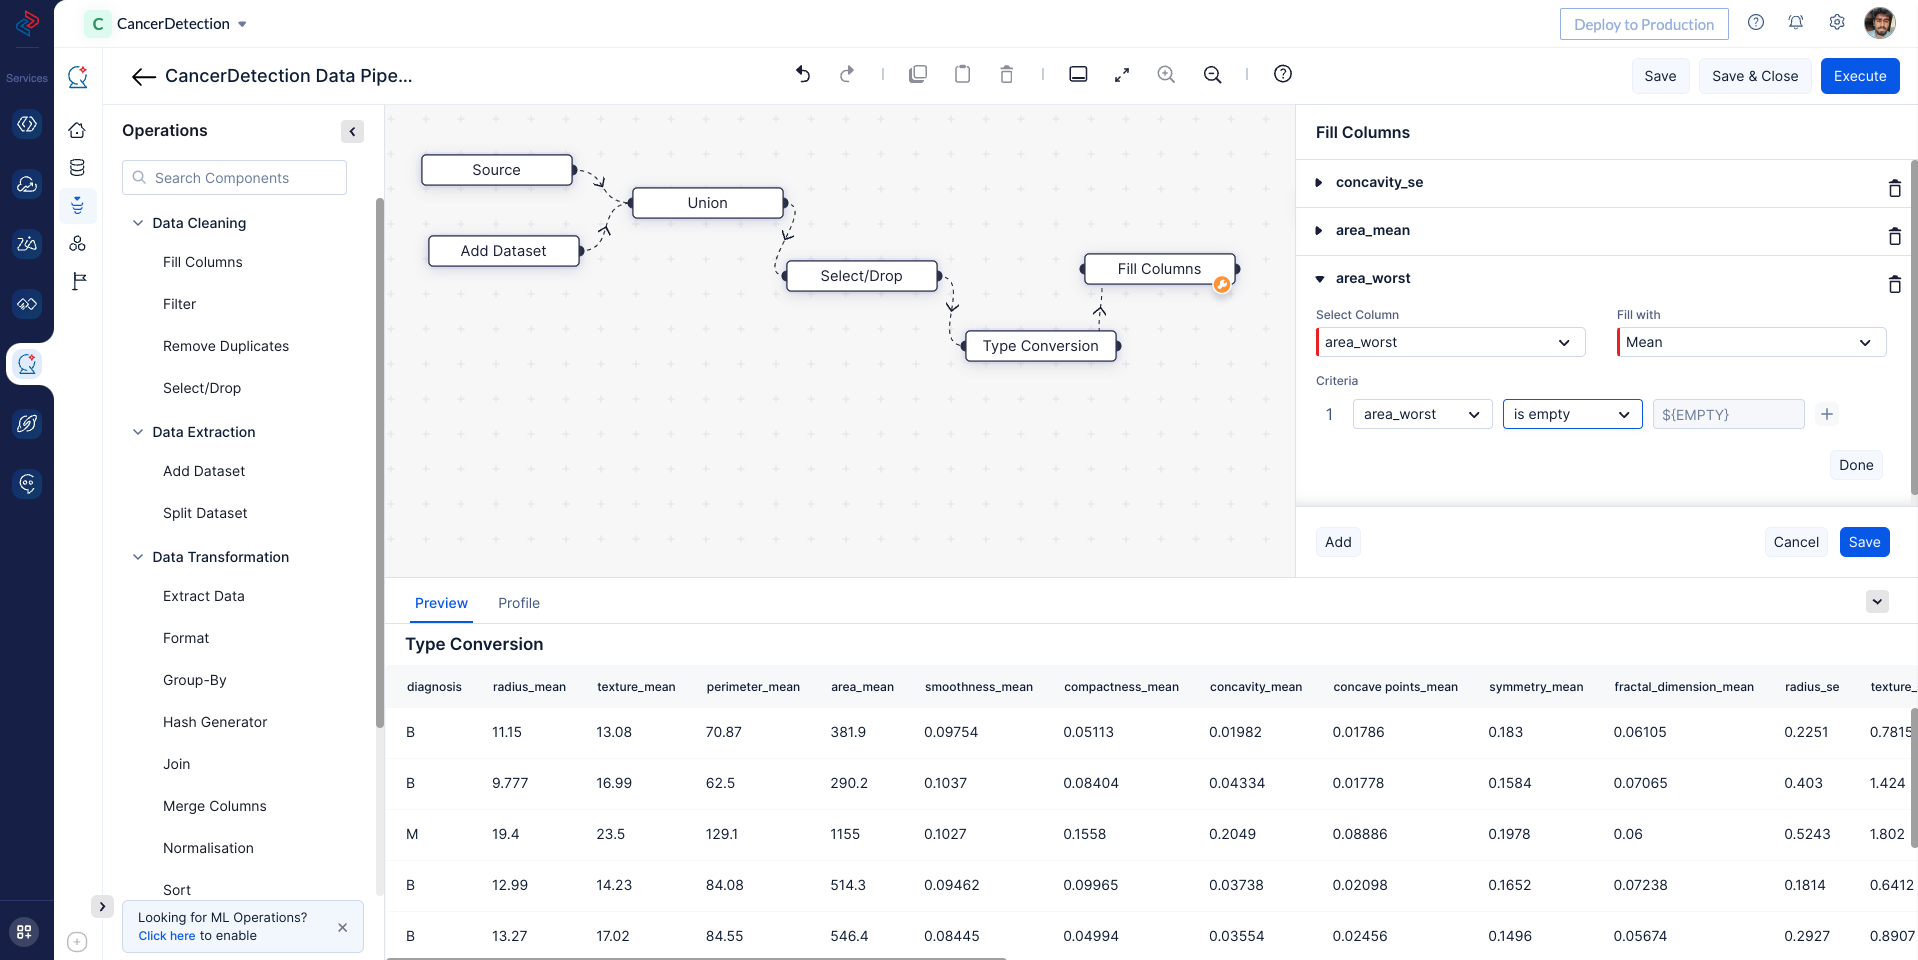This screenshot has height=960, width=1918.
Task: Click the zoom in magnifier icon
Action: (1166, 74)
